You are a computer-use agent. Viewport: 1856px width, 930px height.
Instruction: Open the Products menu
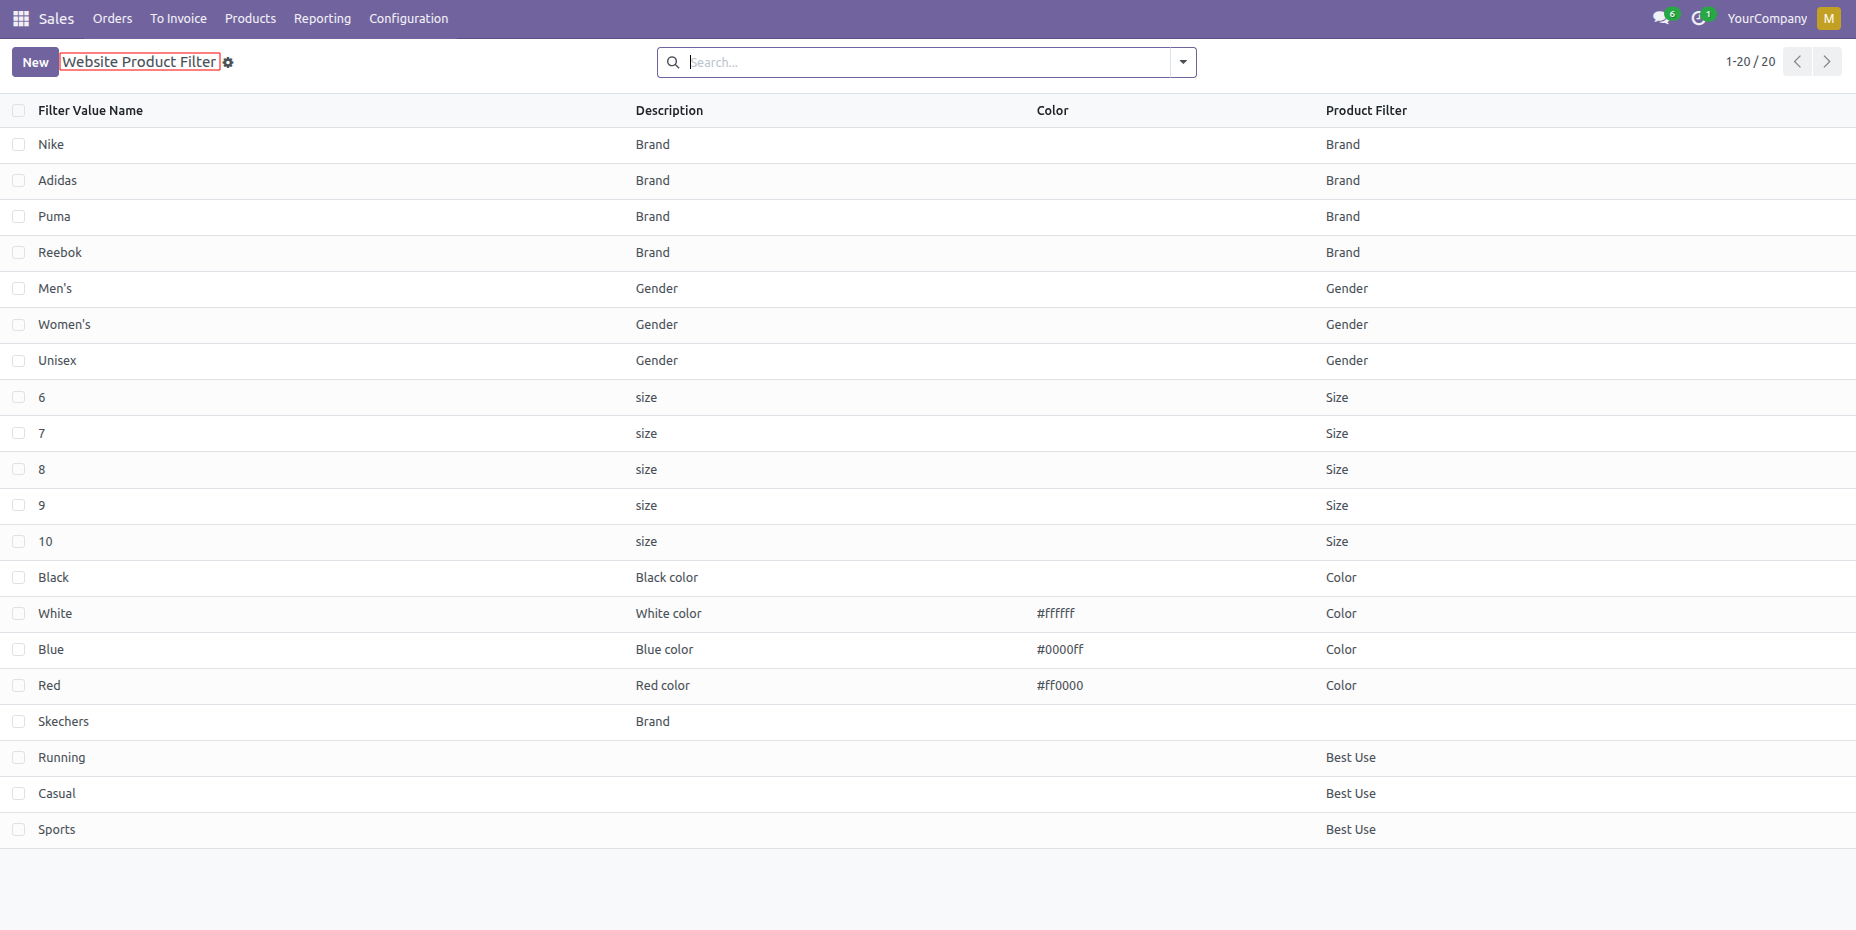(x=250, y=18)
